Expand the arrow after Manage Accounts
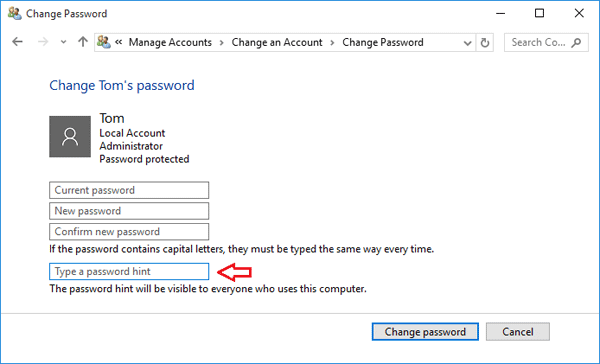 point(222,42)
